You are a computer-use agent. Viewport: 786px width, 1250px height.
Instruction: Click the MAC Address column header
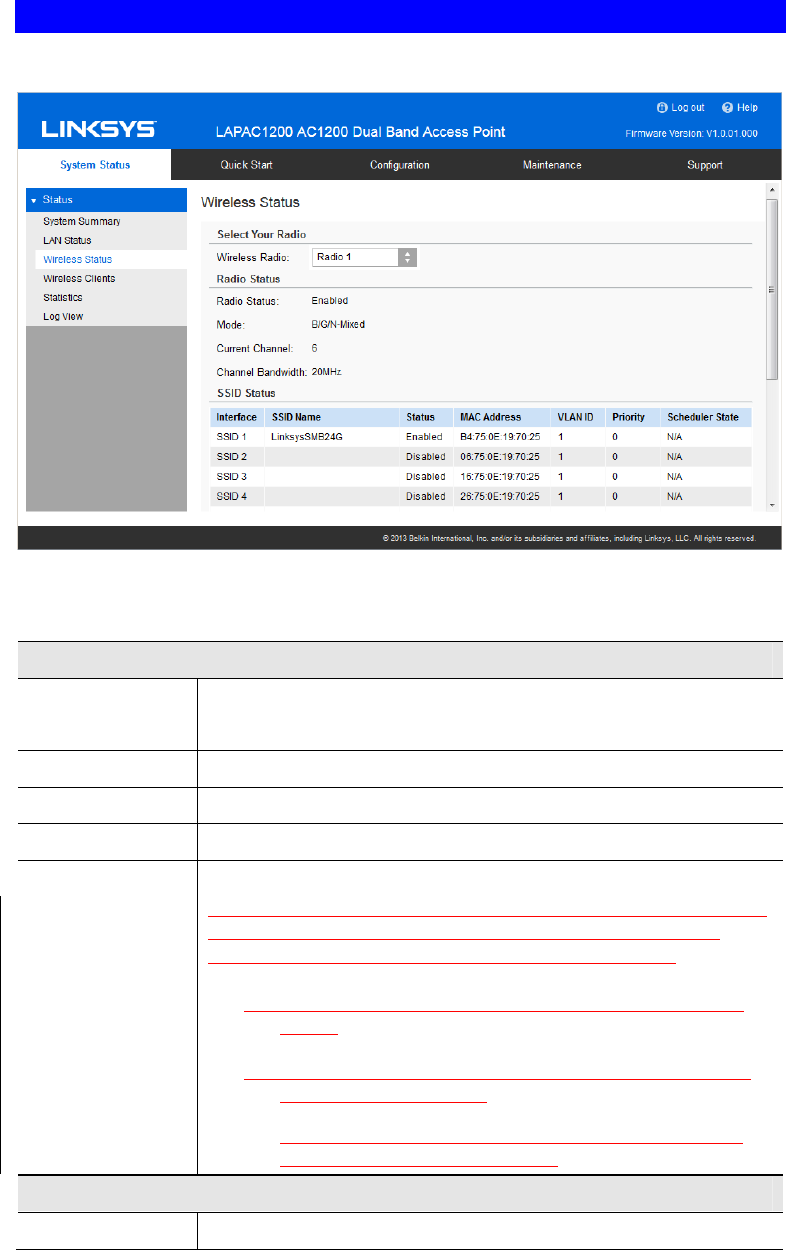490,417
